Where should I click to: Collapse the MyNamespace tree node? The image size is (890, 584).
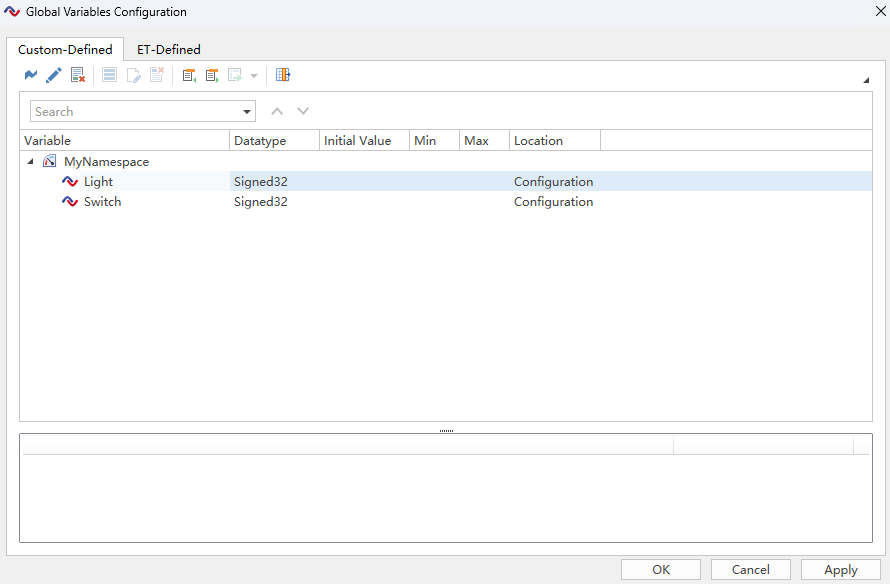tap(29, 162)
